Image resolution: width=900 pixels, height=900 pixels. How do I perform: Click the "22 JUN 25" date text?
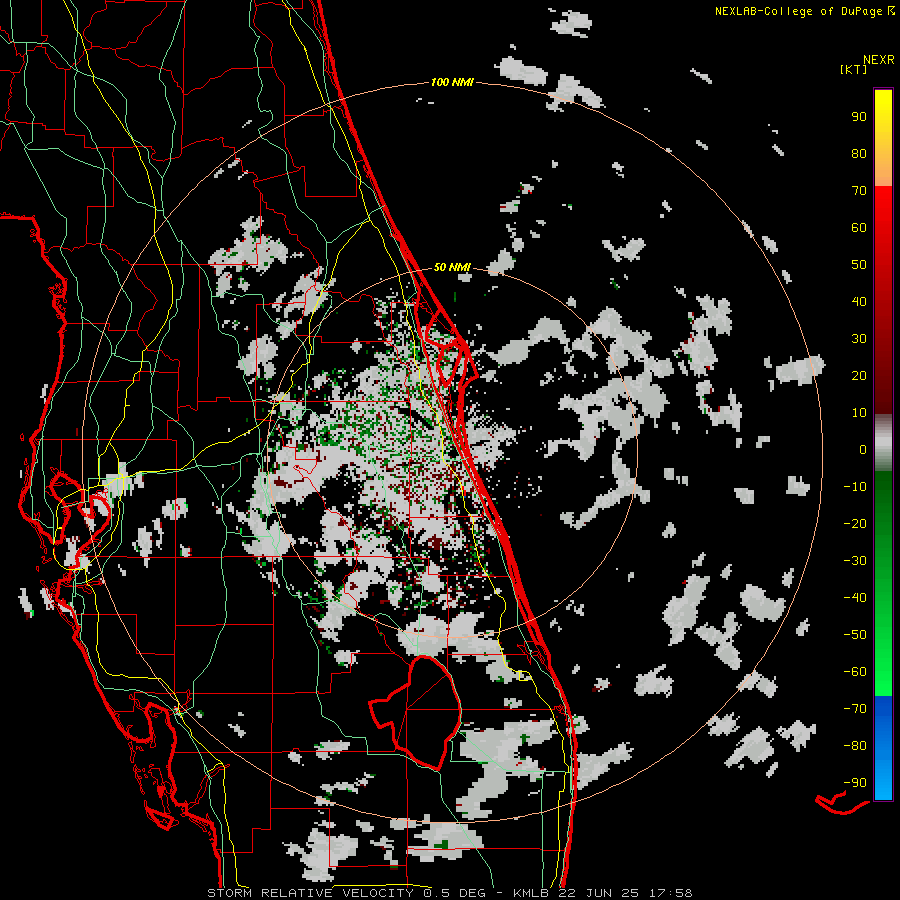tap(599, 893)
